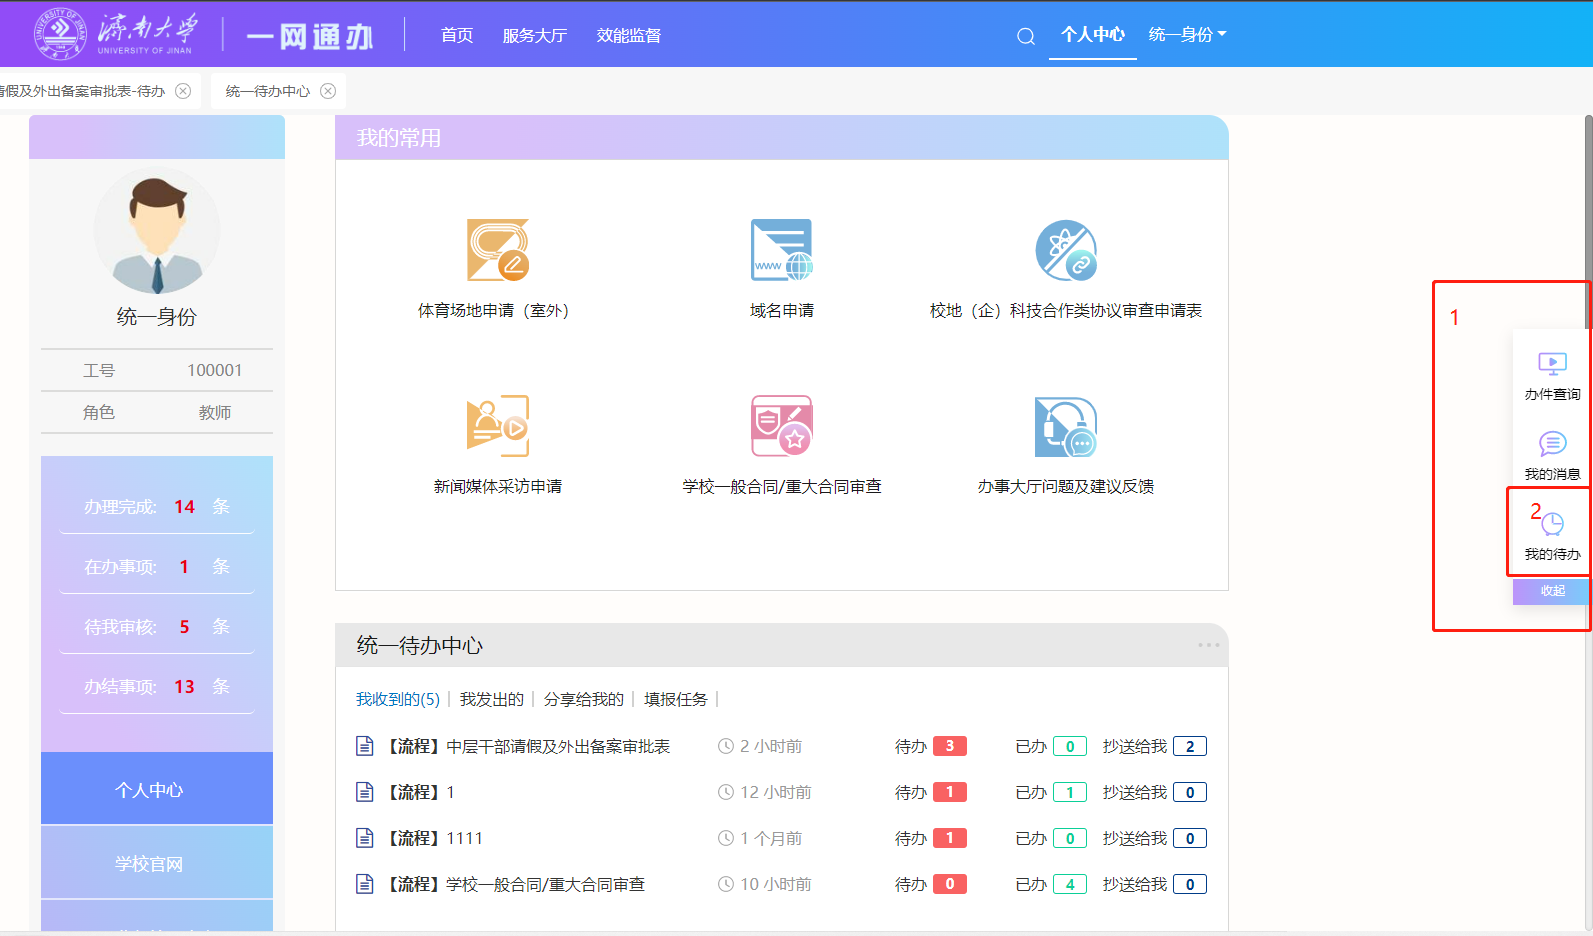This screenshot has width=1593, height=936.
Task: Open the school contract review icon
Action: tap(781, 427)
